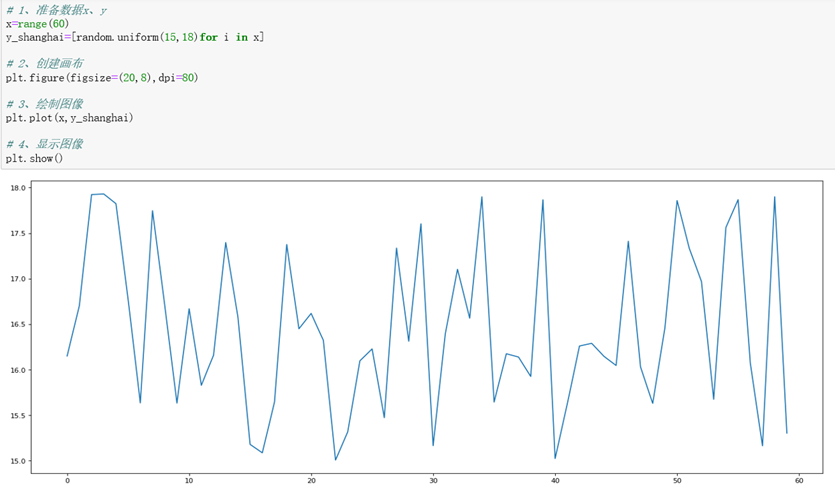
Task: Click comment '# 3、绘制图像'
Action: [x=45, y=103]
